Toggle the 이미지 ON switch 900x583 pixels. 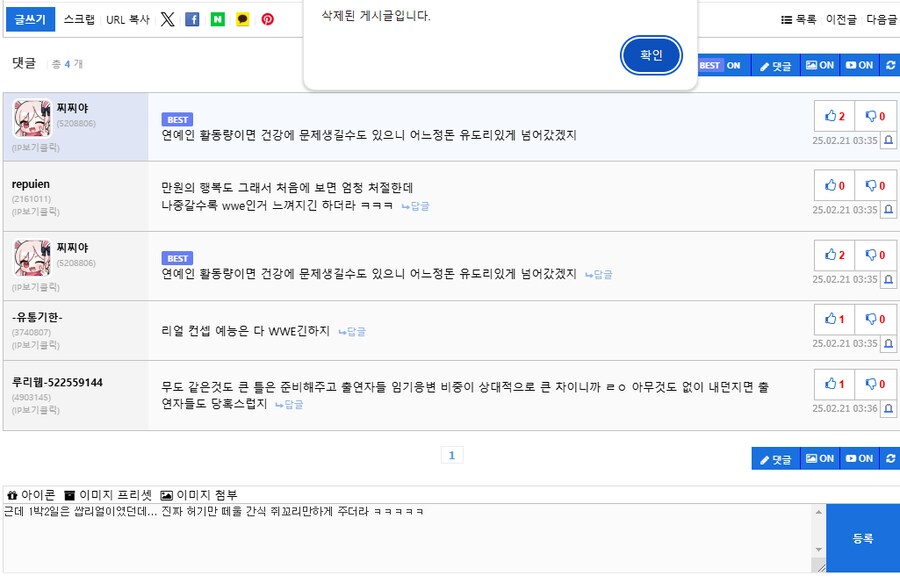click(820, 65)
